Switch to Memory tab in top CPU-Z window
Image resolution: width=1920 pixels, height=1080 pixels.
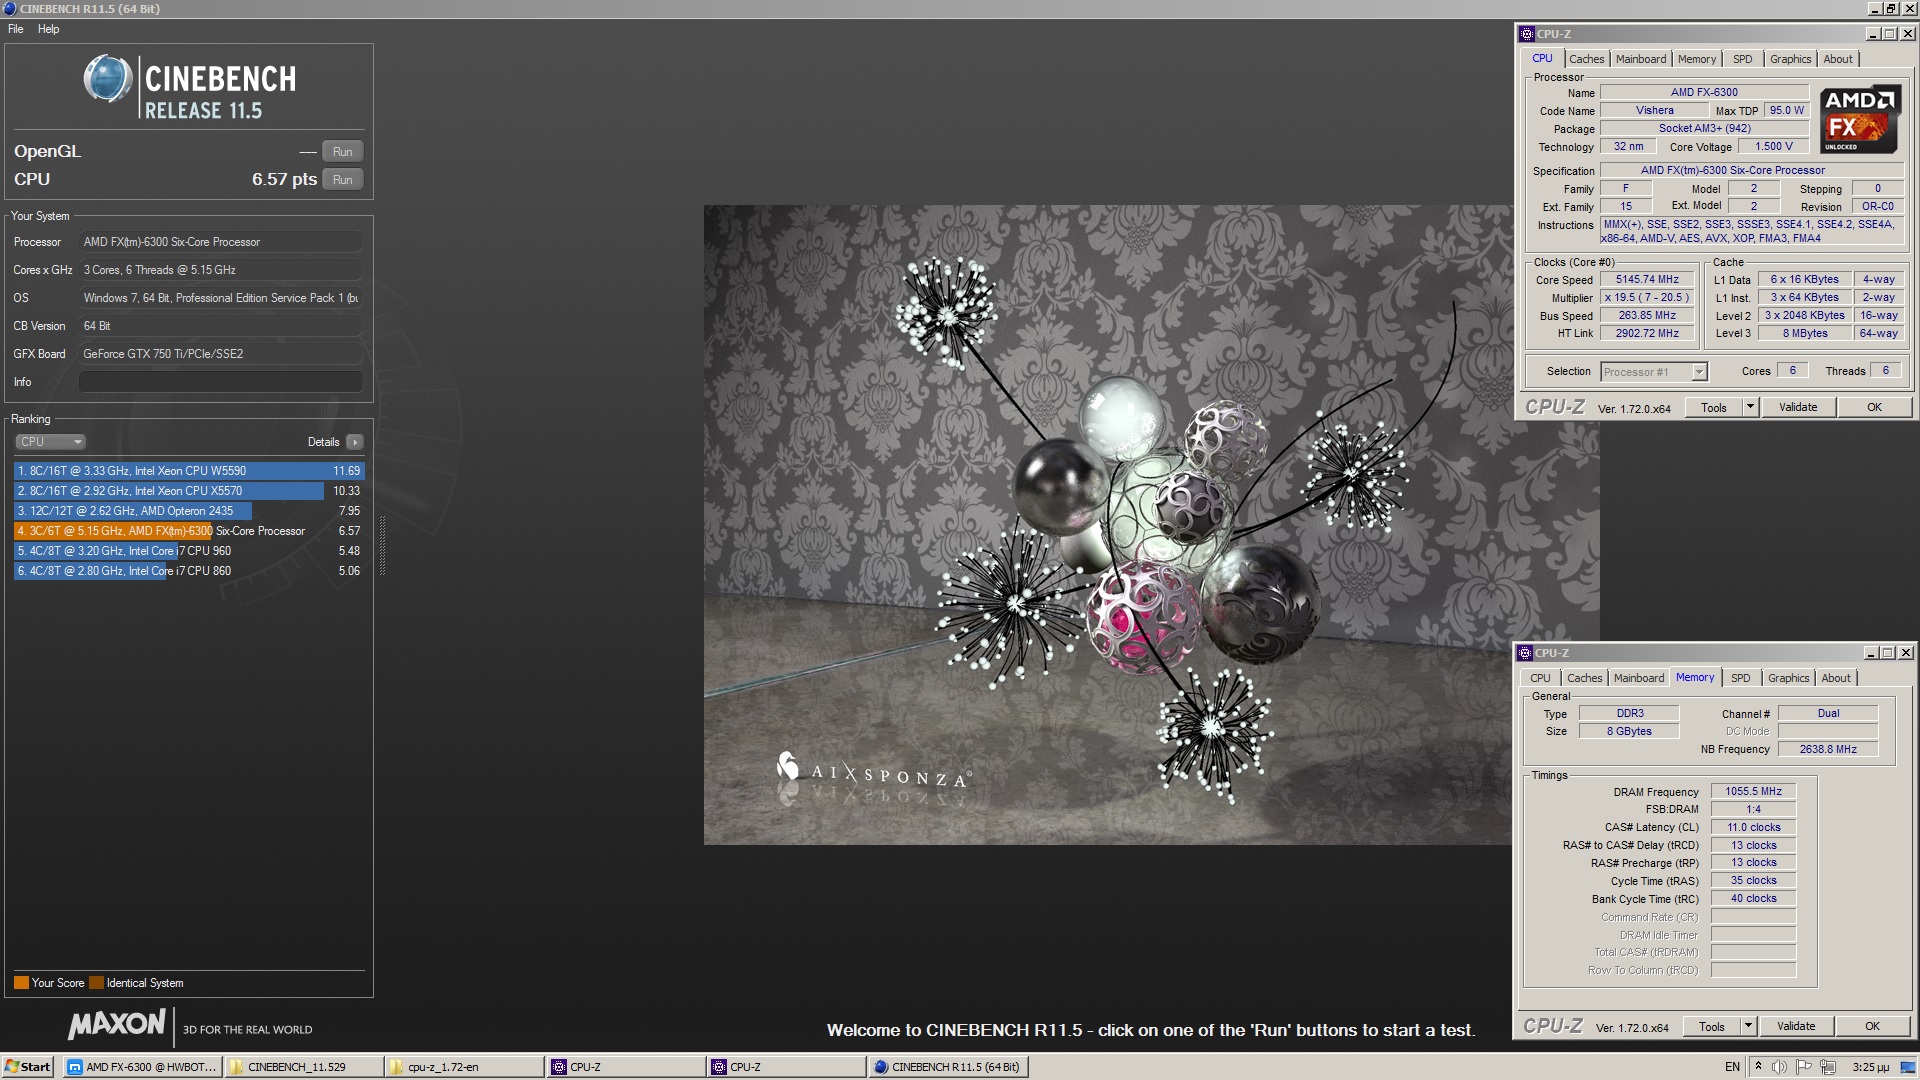click(x=1697, y=59)
